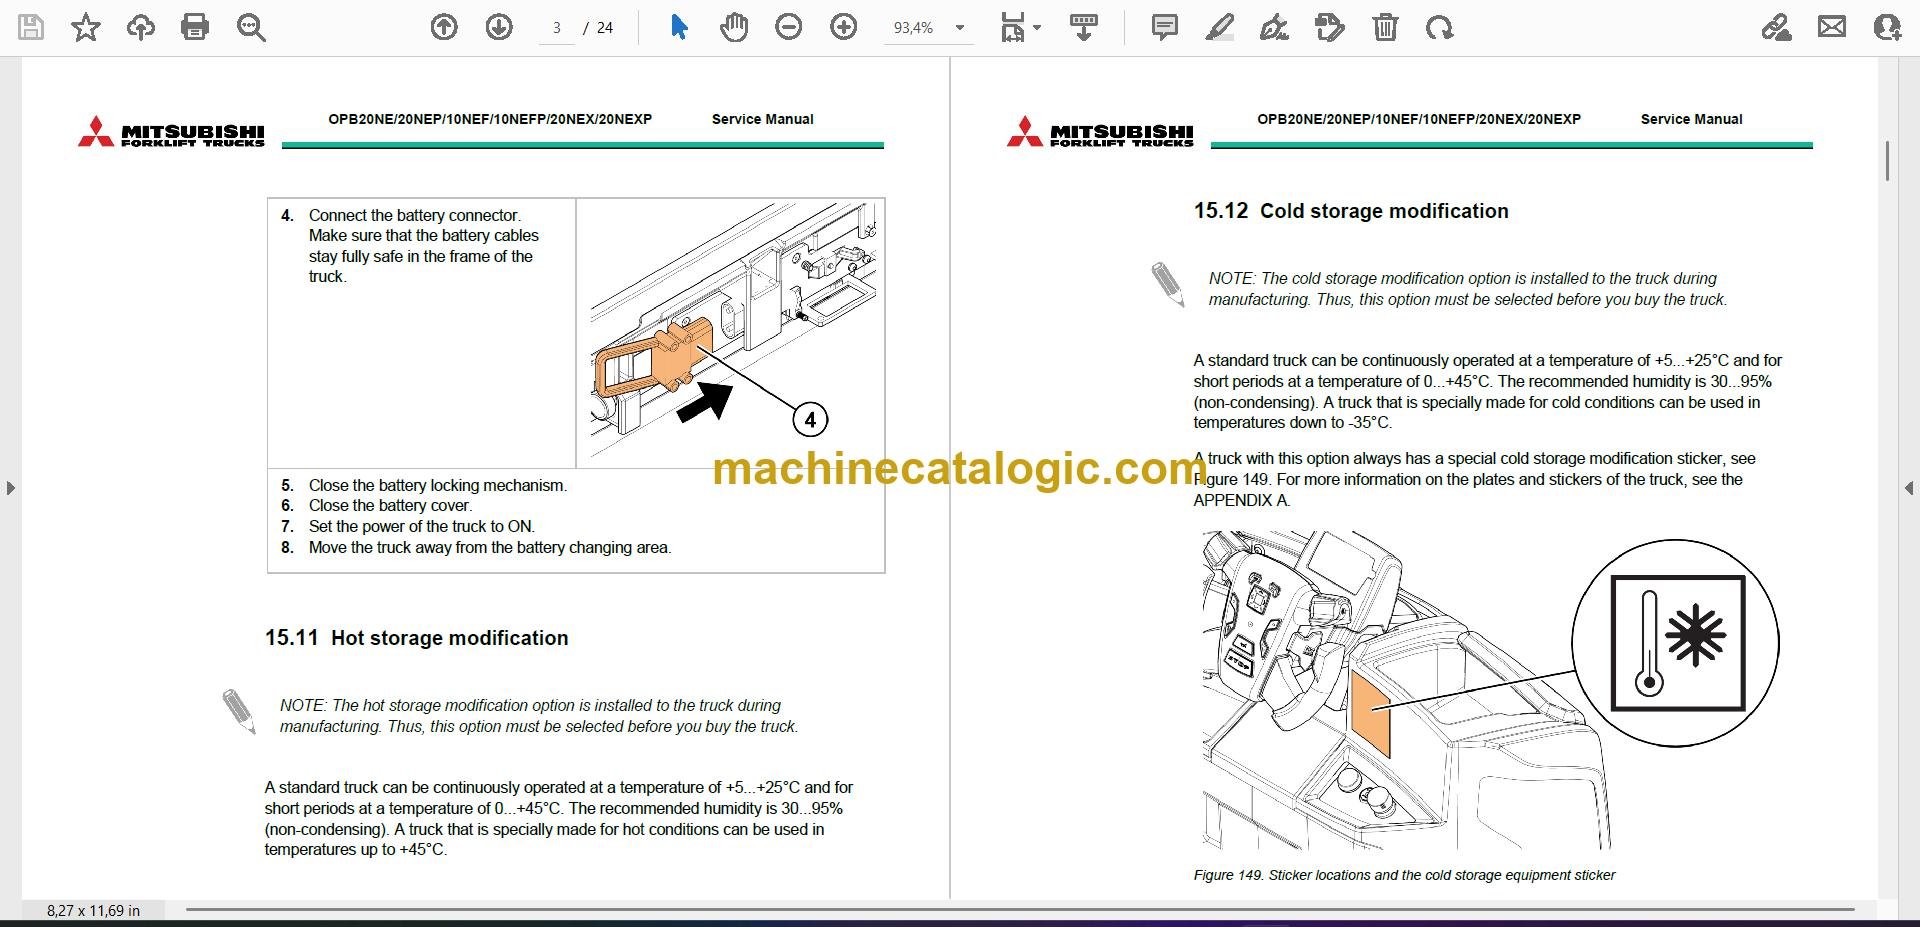Open the find text magnifier tool

(251, 27)
